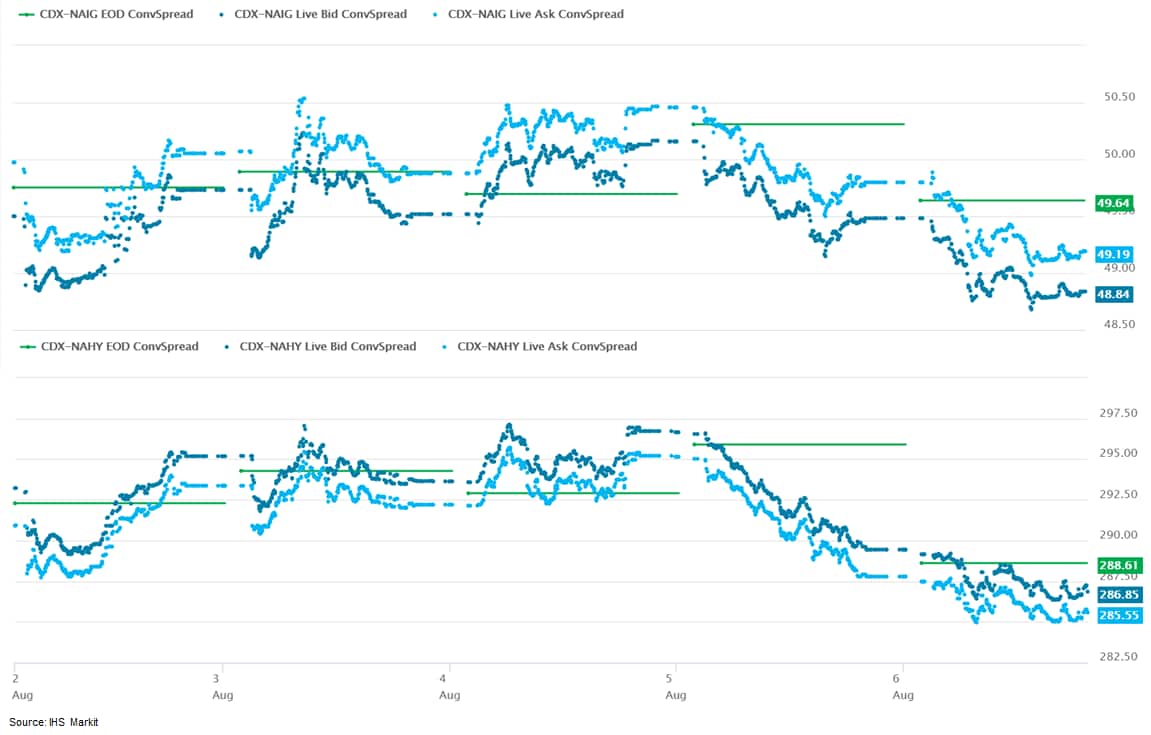Click the 297.50 y-axis label

coord(1117,413)
